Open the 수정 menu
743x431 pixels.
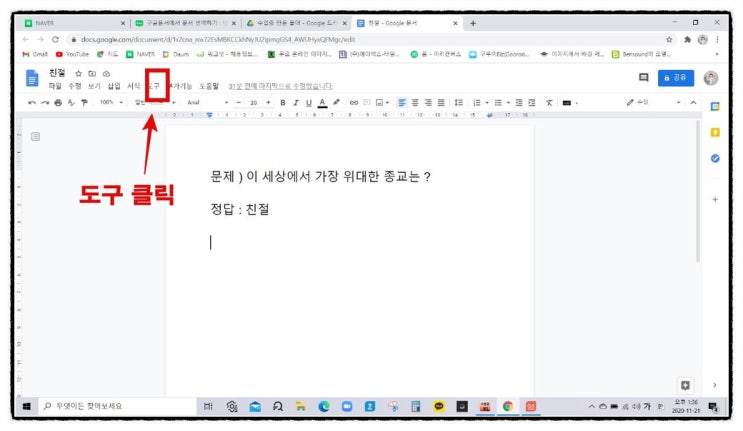pos(75,86)
